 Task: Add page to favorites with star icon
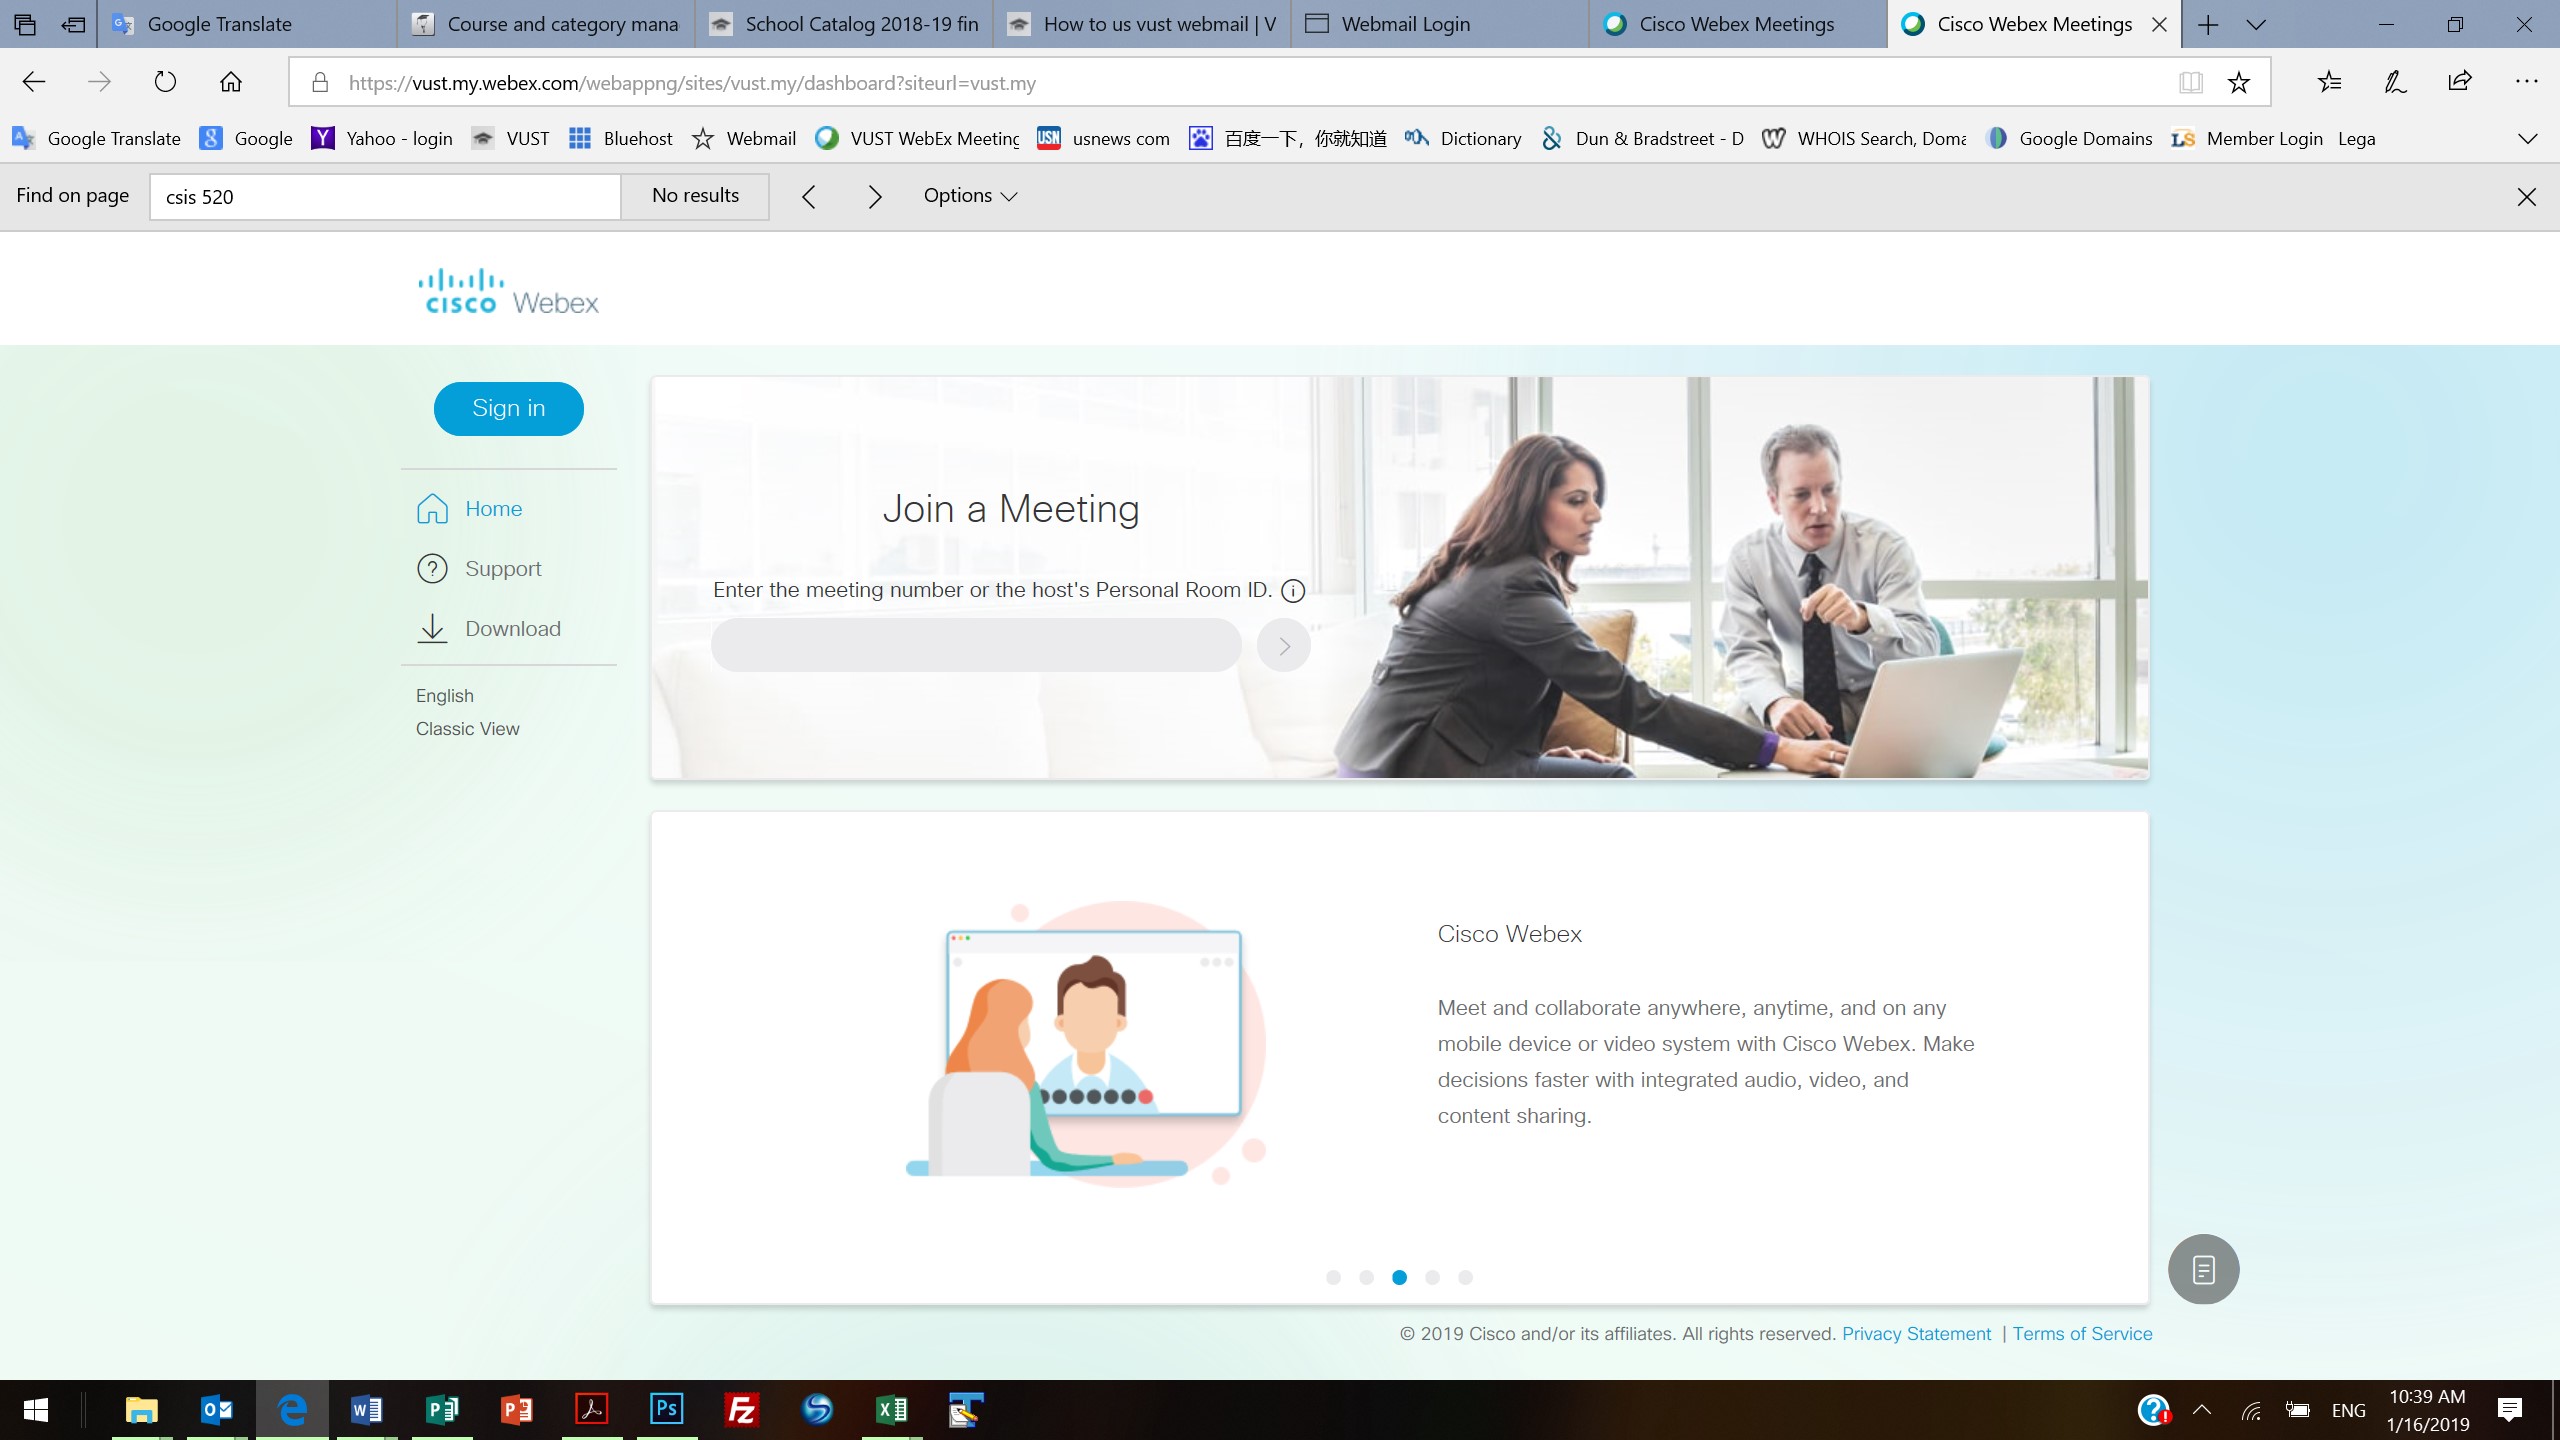click(2239, 83)
